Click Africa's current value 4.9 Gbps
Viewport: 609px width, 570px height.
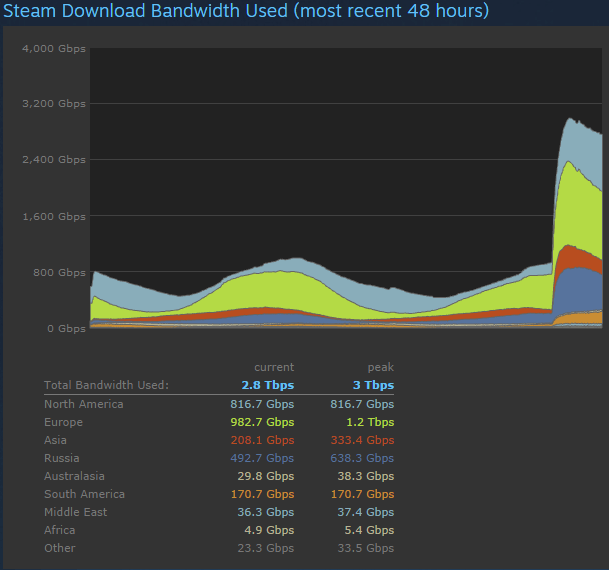[x=269, y=530]
